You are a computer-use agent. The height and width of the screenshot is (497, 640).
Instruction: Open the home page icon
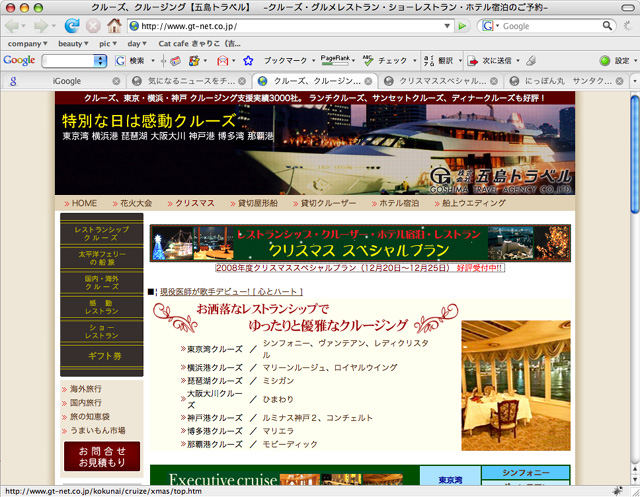pyautogui.click(x=114, y=26)
